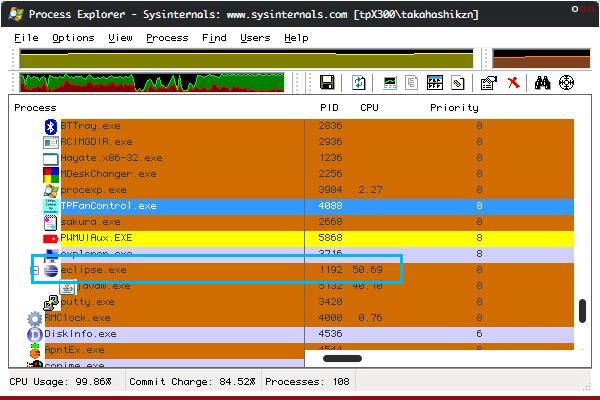Click the Save floppy disk toolbar icon

(327, 82)
